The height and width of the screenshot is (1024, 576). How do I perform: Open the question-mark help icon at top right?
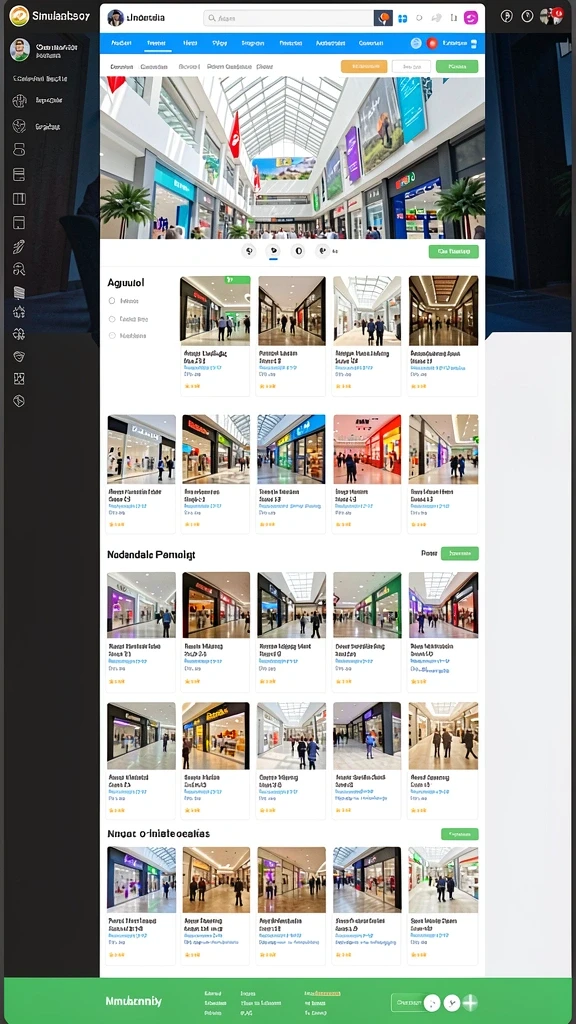pyautogui.click(x=527, y=16)
